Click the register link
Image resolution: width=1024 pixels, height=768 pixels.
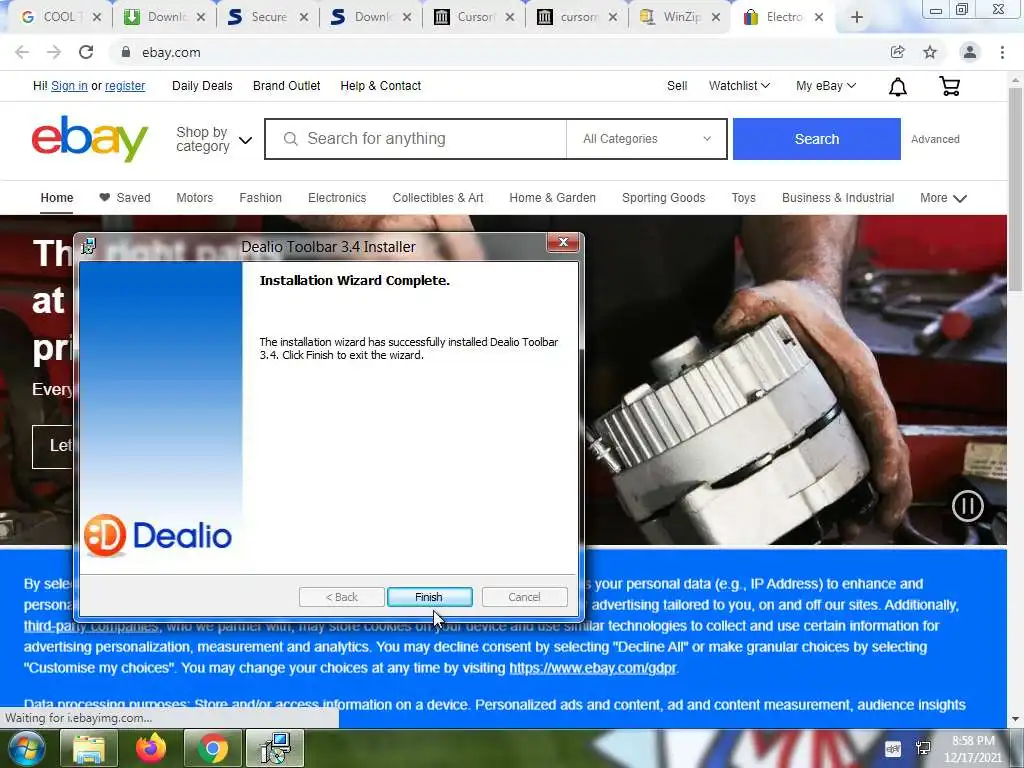pos(125,86)
